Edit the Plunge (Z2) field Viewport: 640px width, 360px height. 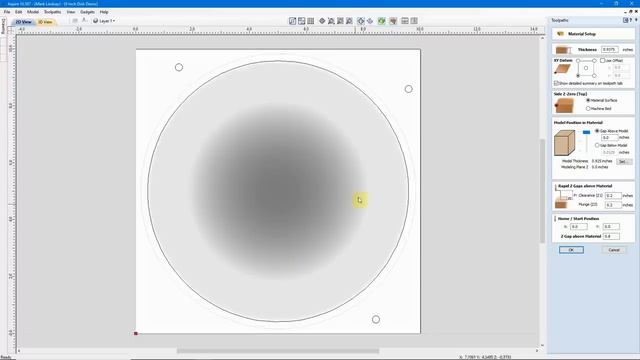click(x=613, y=204)
